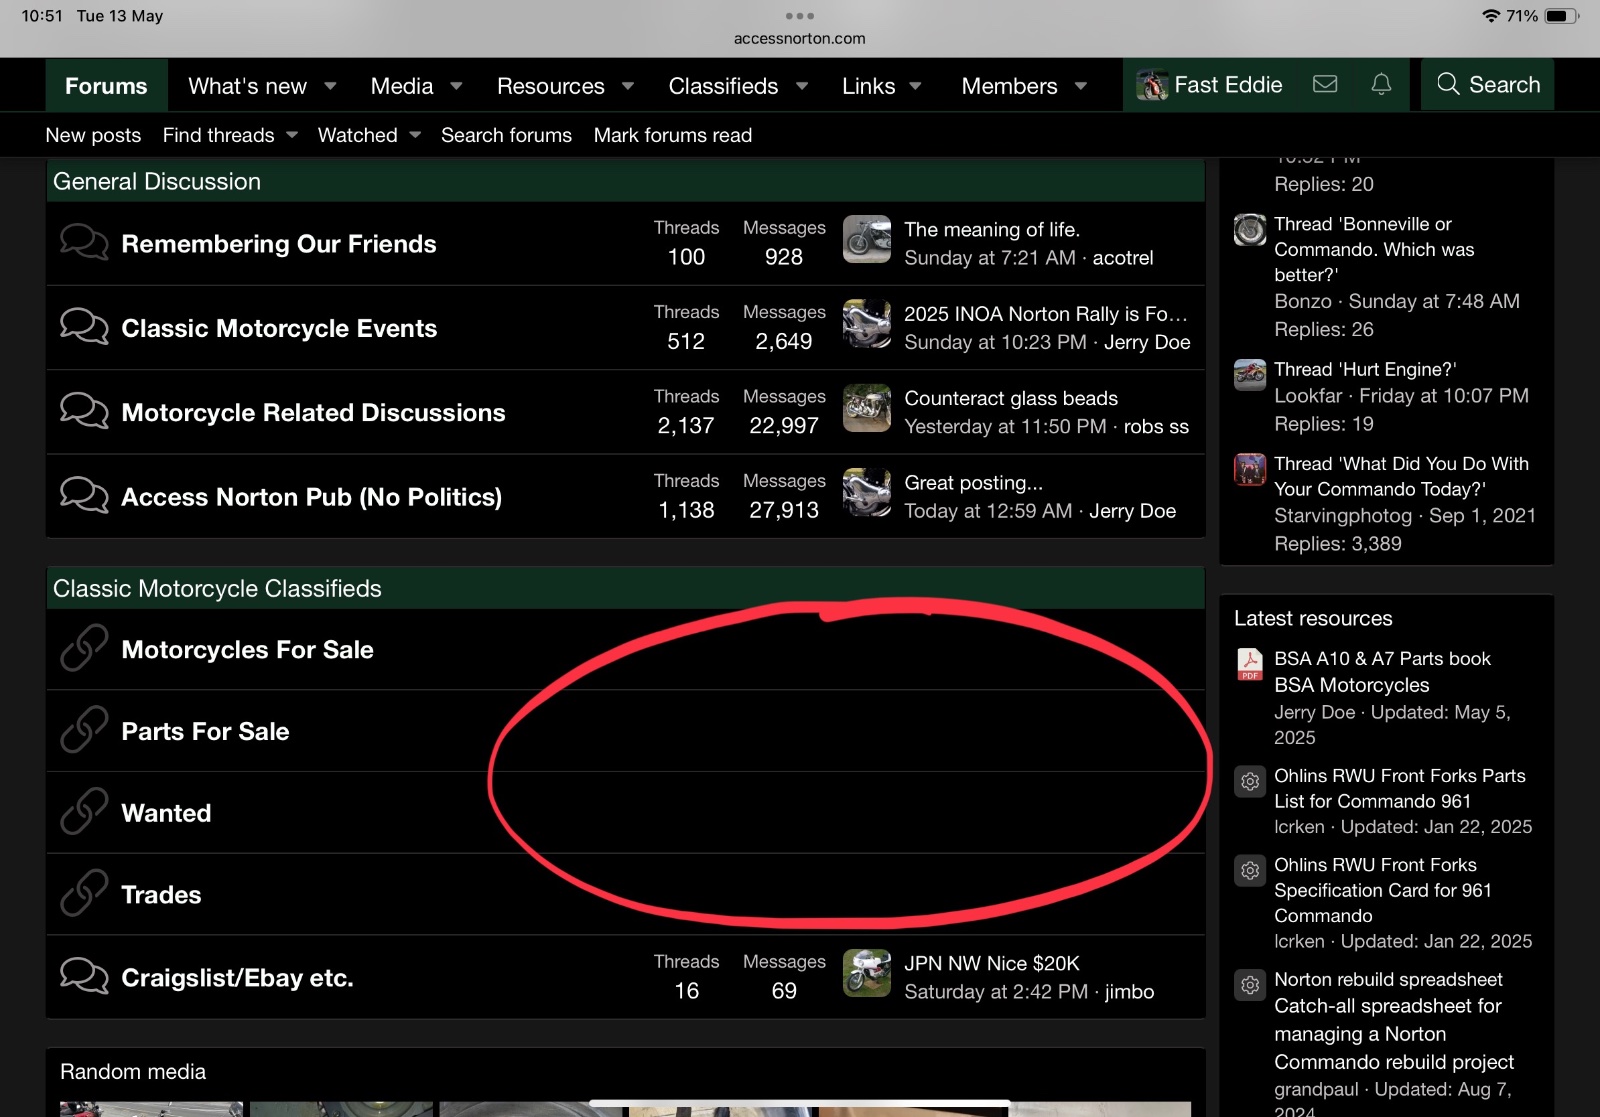1600x1117 pixels.
Task: Open the inbox envelope icon
Action: [x=1325, y=85]
